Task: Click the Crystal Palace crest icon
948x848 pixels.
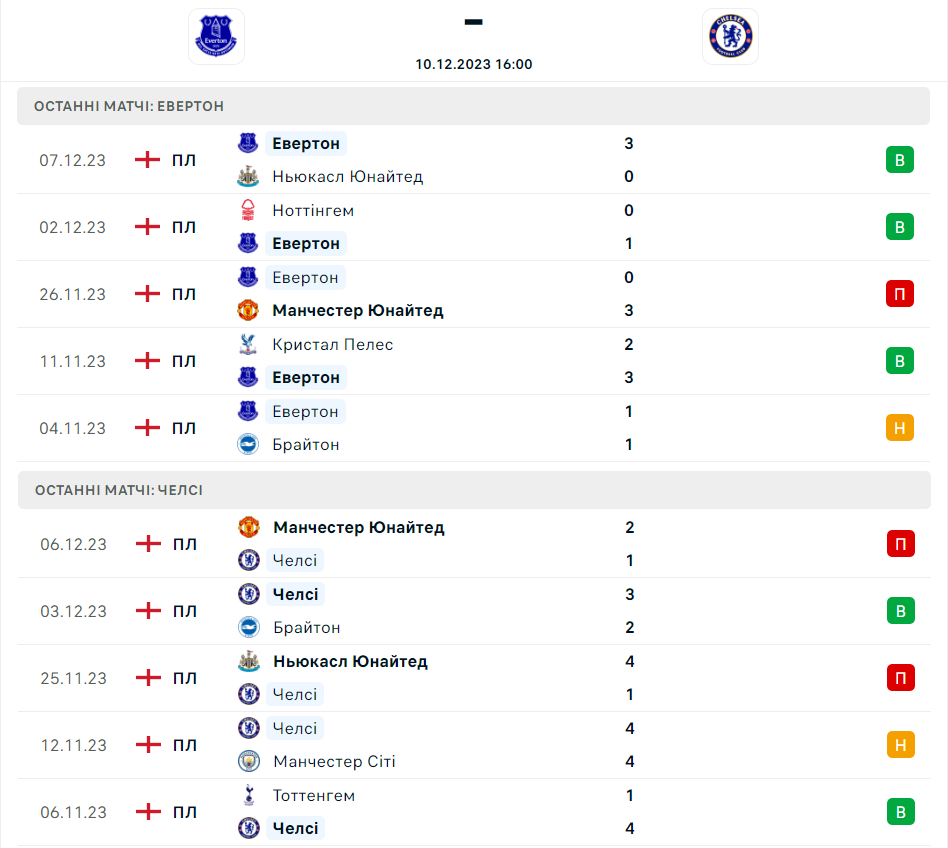Action: (248, 345)
